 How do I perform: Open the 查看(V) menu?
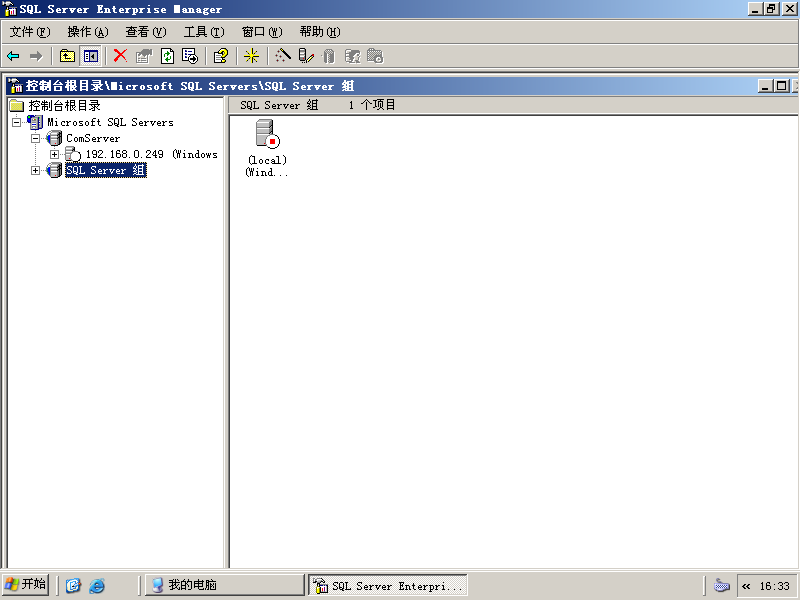click(146, 32)
